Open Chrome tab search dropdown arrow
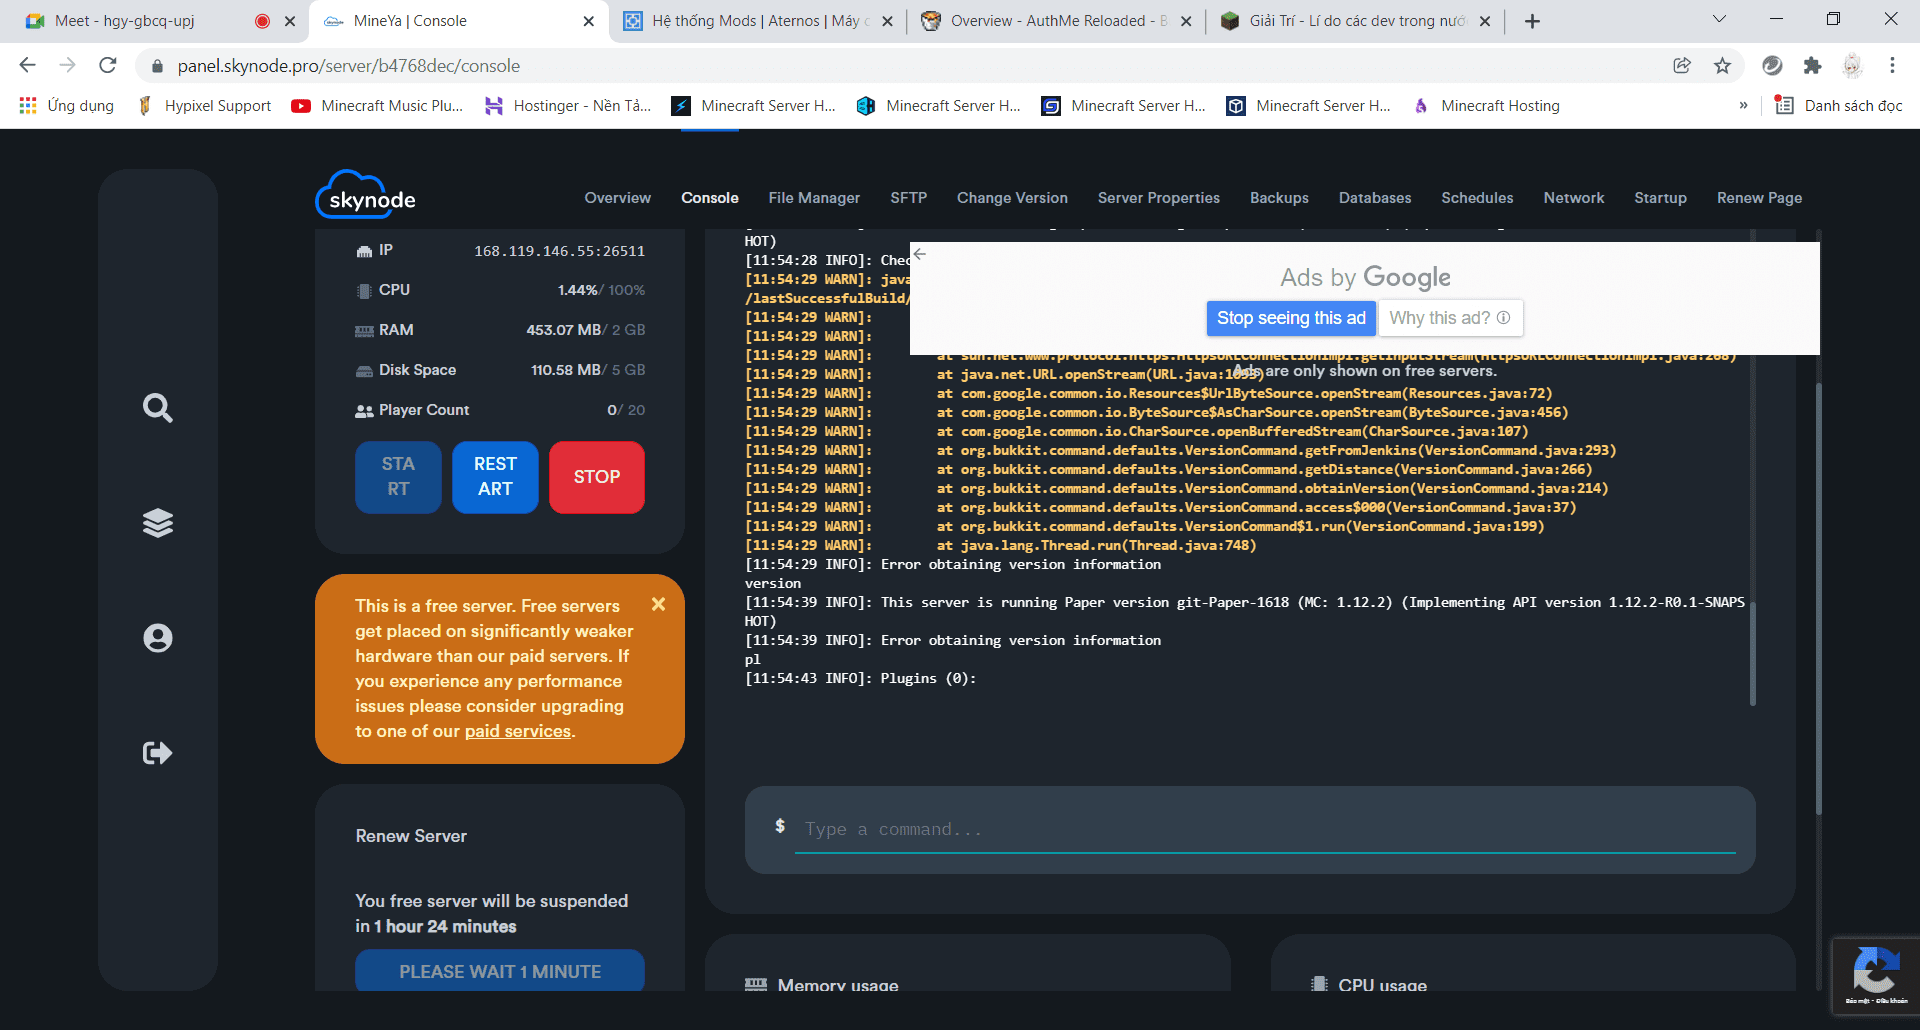The width and height of the screenshot is (1920, 1030). (x=1719, y=20)
